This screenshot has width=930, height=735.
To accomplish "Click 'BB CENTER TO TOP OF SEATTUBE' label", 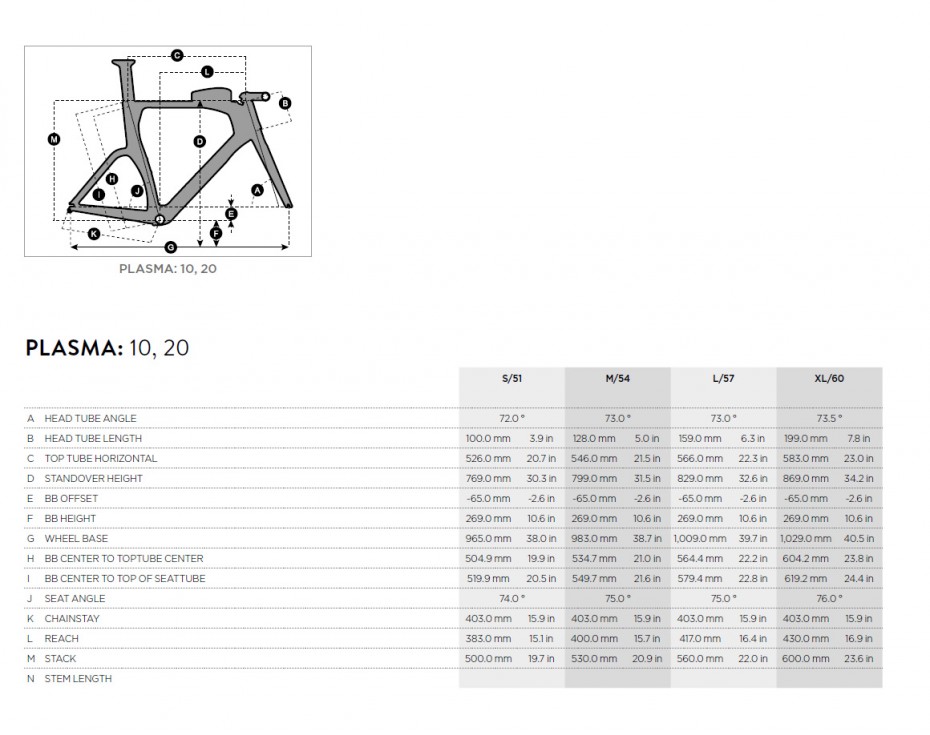I will pyautogui.click(x=125, y=578).
